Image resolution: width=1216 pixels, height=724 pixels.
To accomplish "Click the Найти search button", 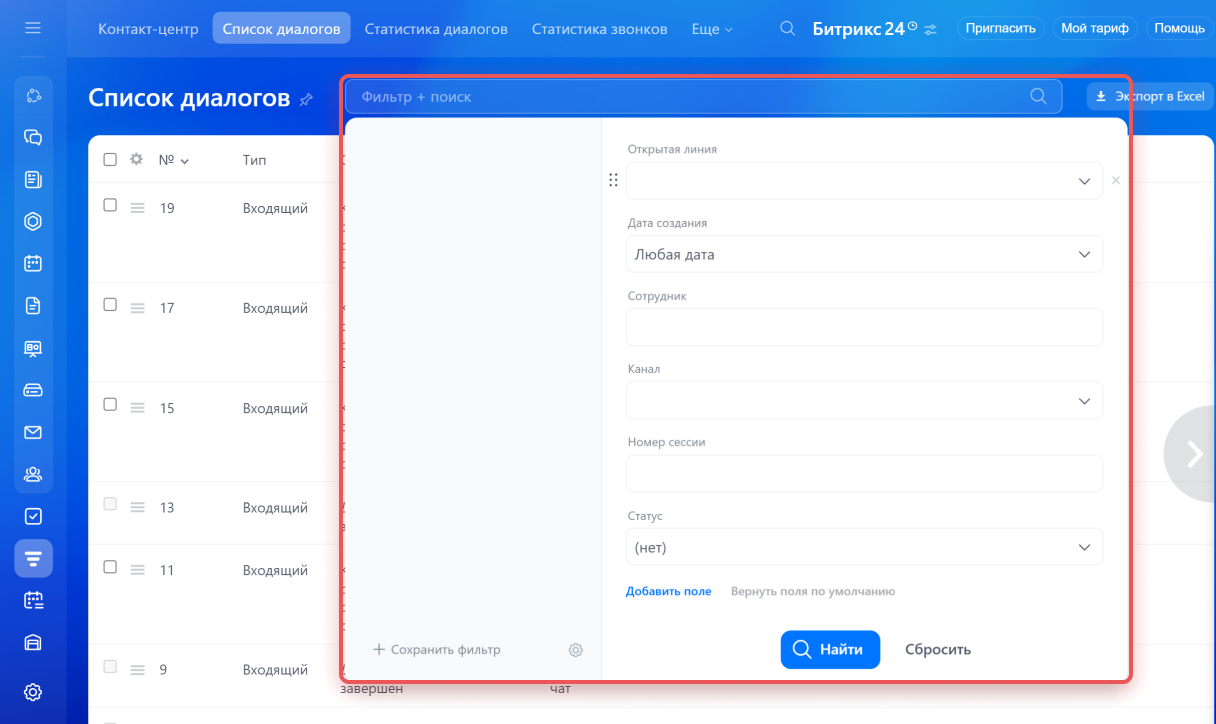I will click(x=830, y=649).
